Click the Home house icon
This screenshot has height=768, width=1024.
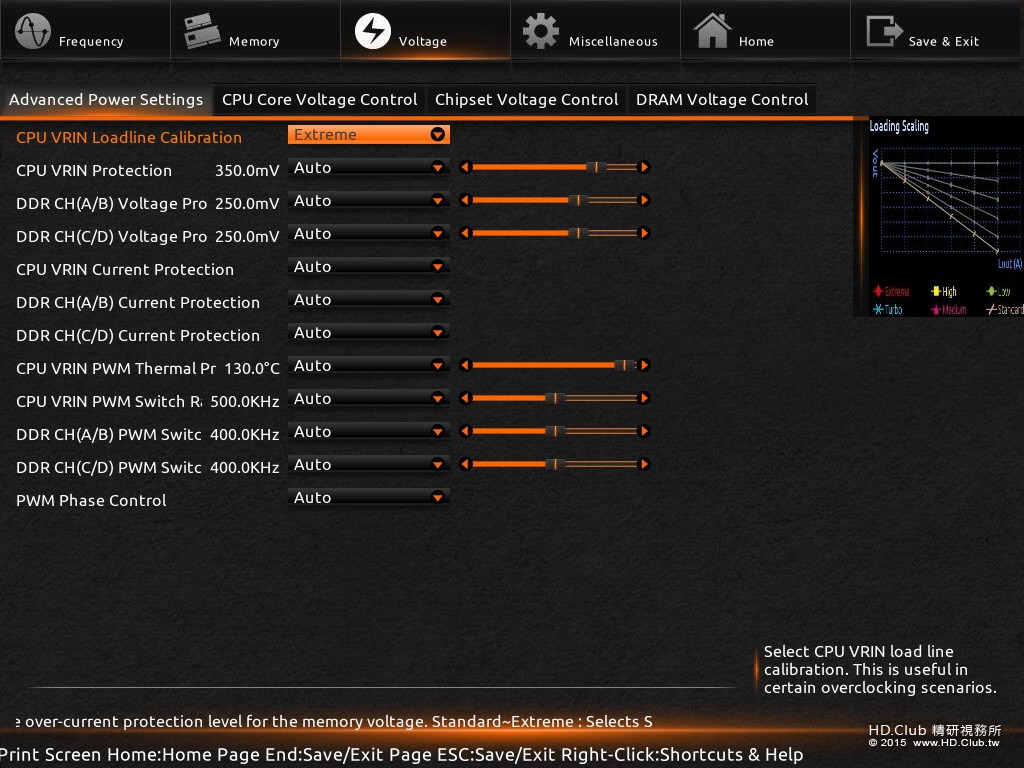712,31
